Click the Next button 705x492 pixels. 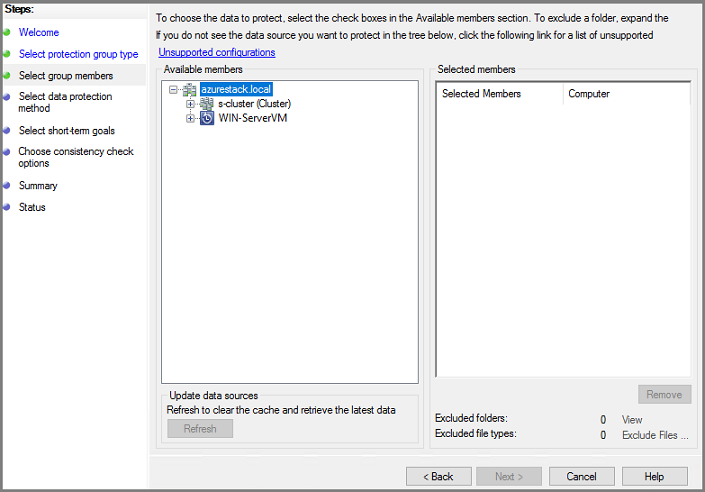click(x=509, y=477)
